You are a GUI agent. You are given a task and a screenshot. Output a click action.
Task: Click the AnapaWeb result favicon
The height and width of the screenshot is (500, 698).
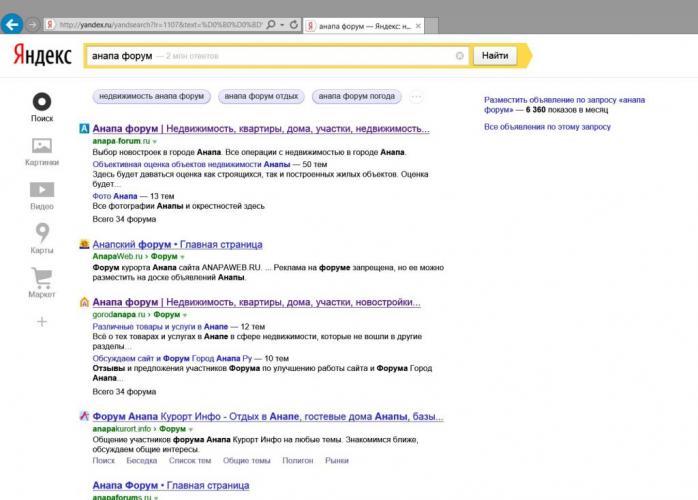(x=84, y=244)
